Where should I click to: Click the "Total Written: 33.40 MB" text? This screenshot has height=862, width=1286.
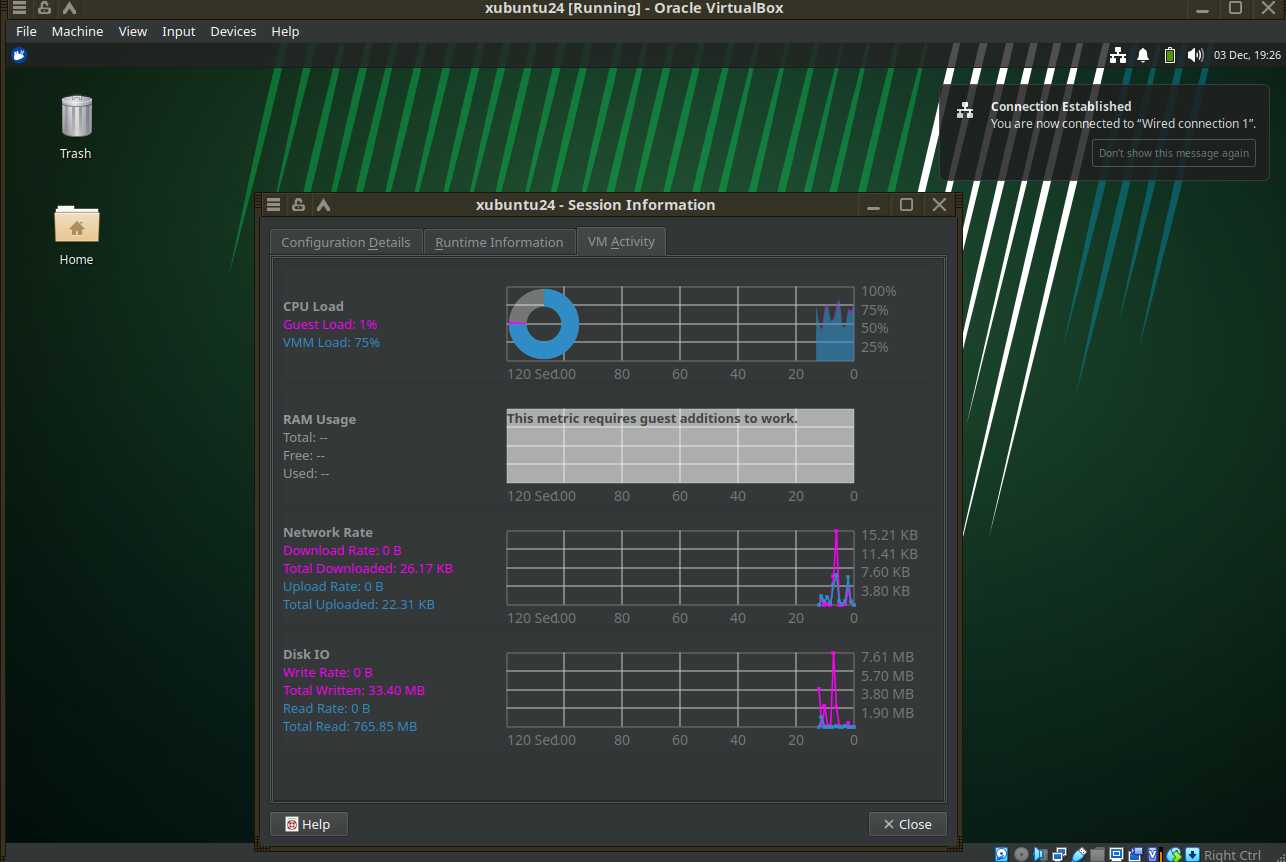pyautogui.click(x=354, y=691)
